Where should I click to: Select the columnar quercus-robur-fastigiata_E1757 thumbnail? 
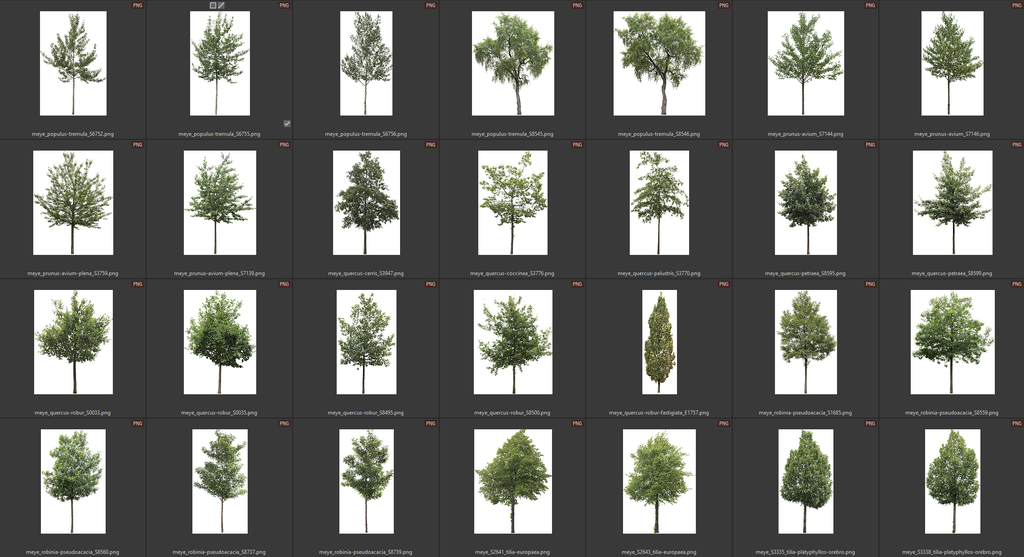tap(659, 342)
